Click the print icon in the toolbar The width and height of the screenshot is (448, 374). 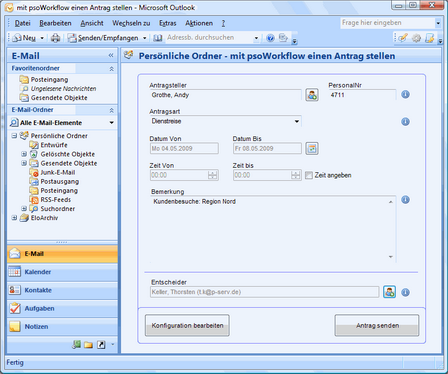pos(55,38)
